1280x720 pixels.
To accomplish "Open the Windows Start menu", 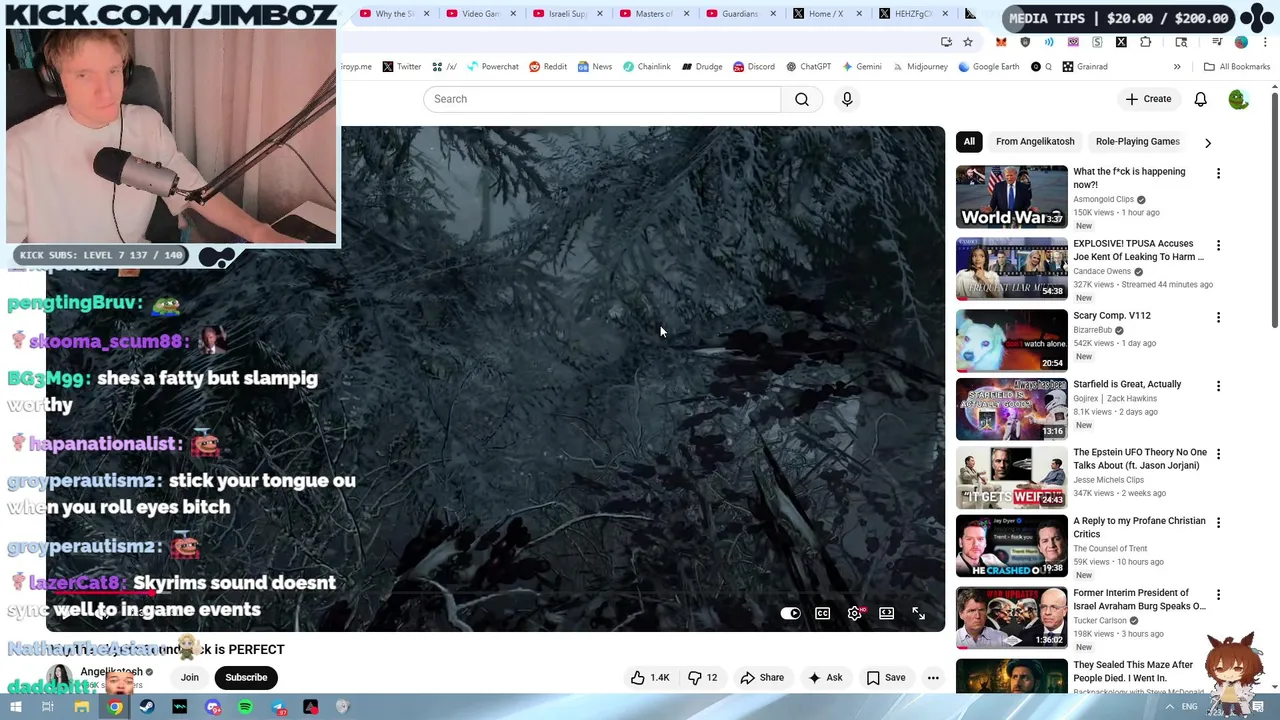I will click(16, 707).
